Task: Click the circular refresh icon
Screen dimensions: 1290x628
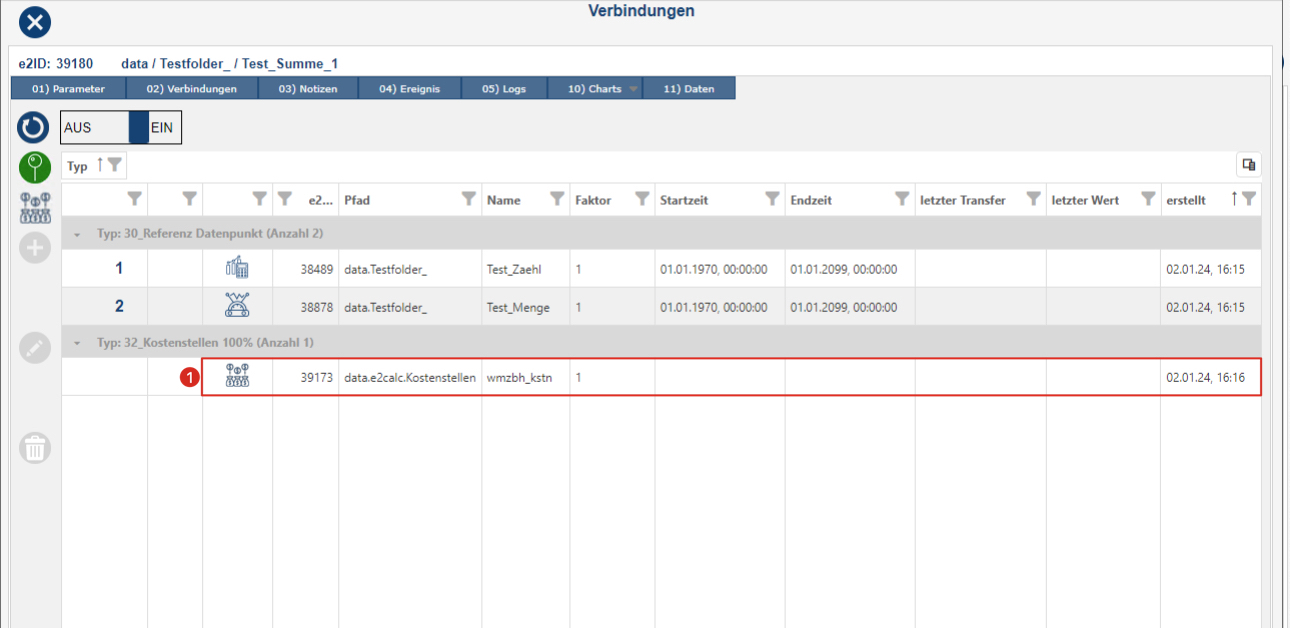Action: [34, 128]
